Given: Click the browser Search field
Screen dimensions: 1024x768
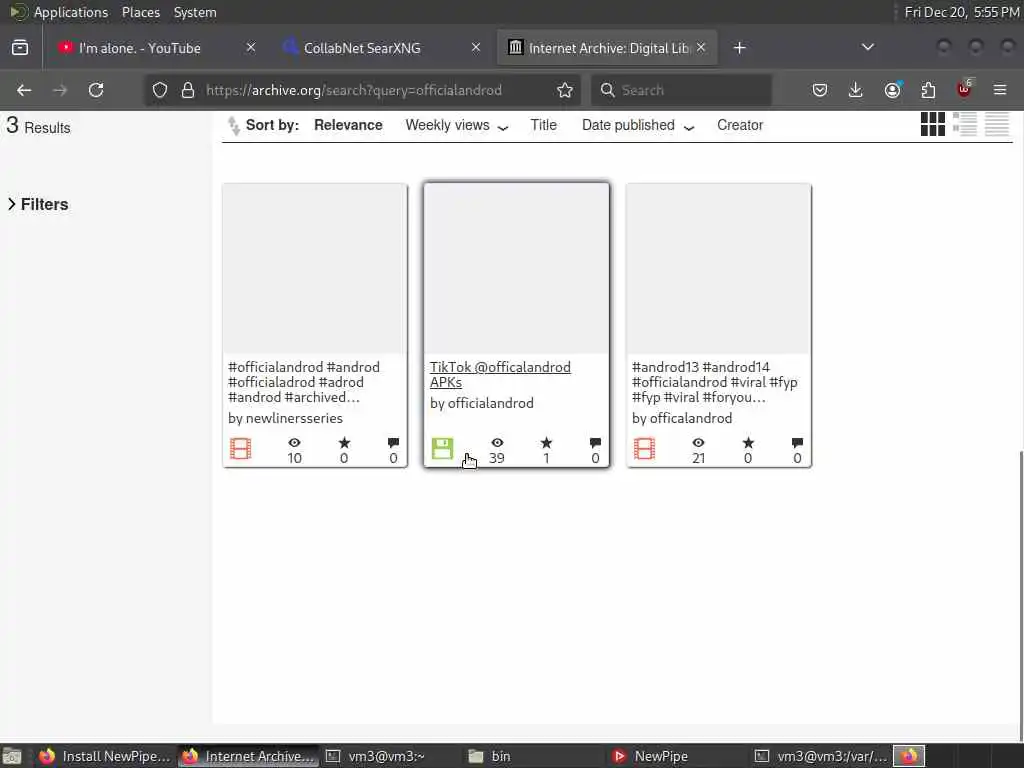Looking at the screenshot, I should (x=681, y=90).
